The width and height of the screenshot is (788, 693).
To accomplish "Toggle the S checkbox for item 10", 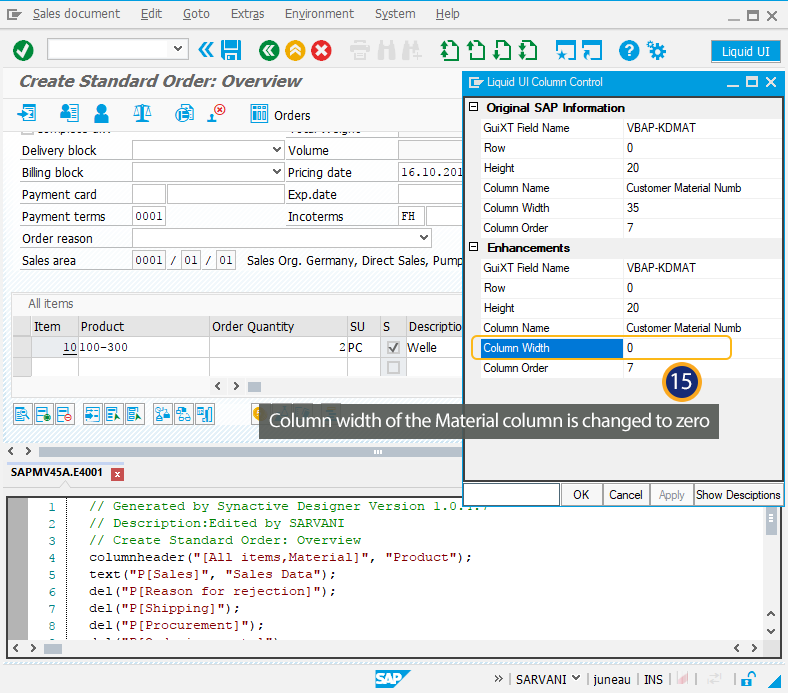I will 393,347.
